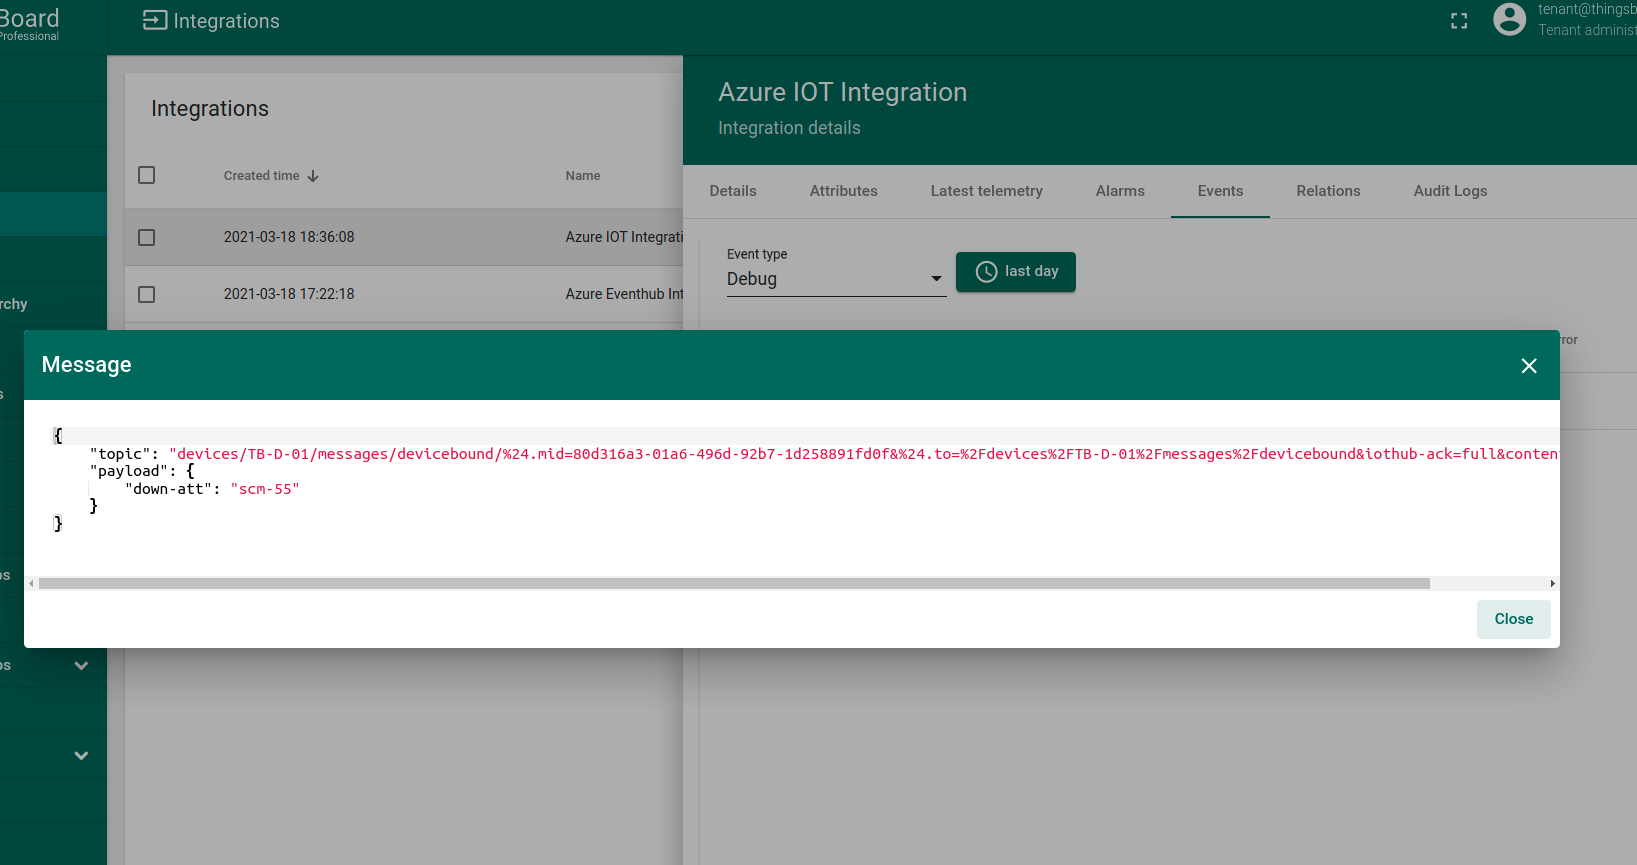Click the Integrations icon in top bar
1637x865 pixels.
[155, 20]
